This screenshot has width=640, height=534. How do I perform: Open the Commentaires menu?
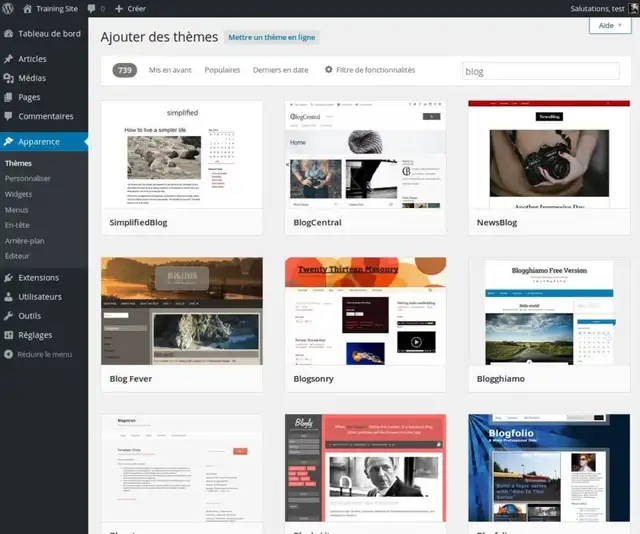(44, 116)
